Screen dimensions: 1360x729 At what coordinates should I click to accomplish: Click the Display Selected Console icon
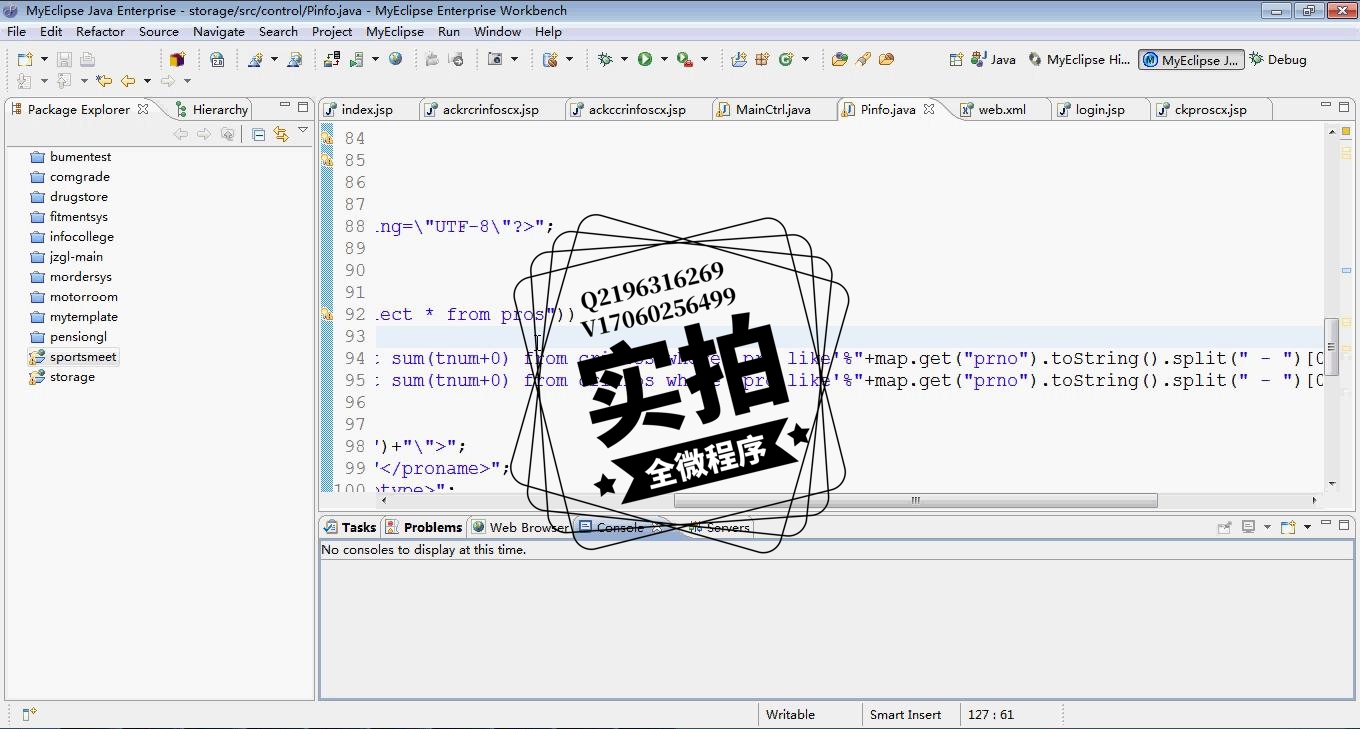pyautogui.click(x=1248, y=527)
